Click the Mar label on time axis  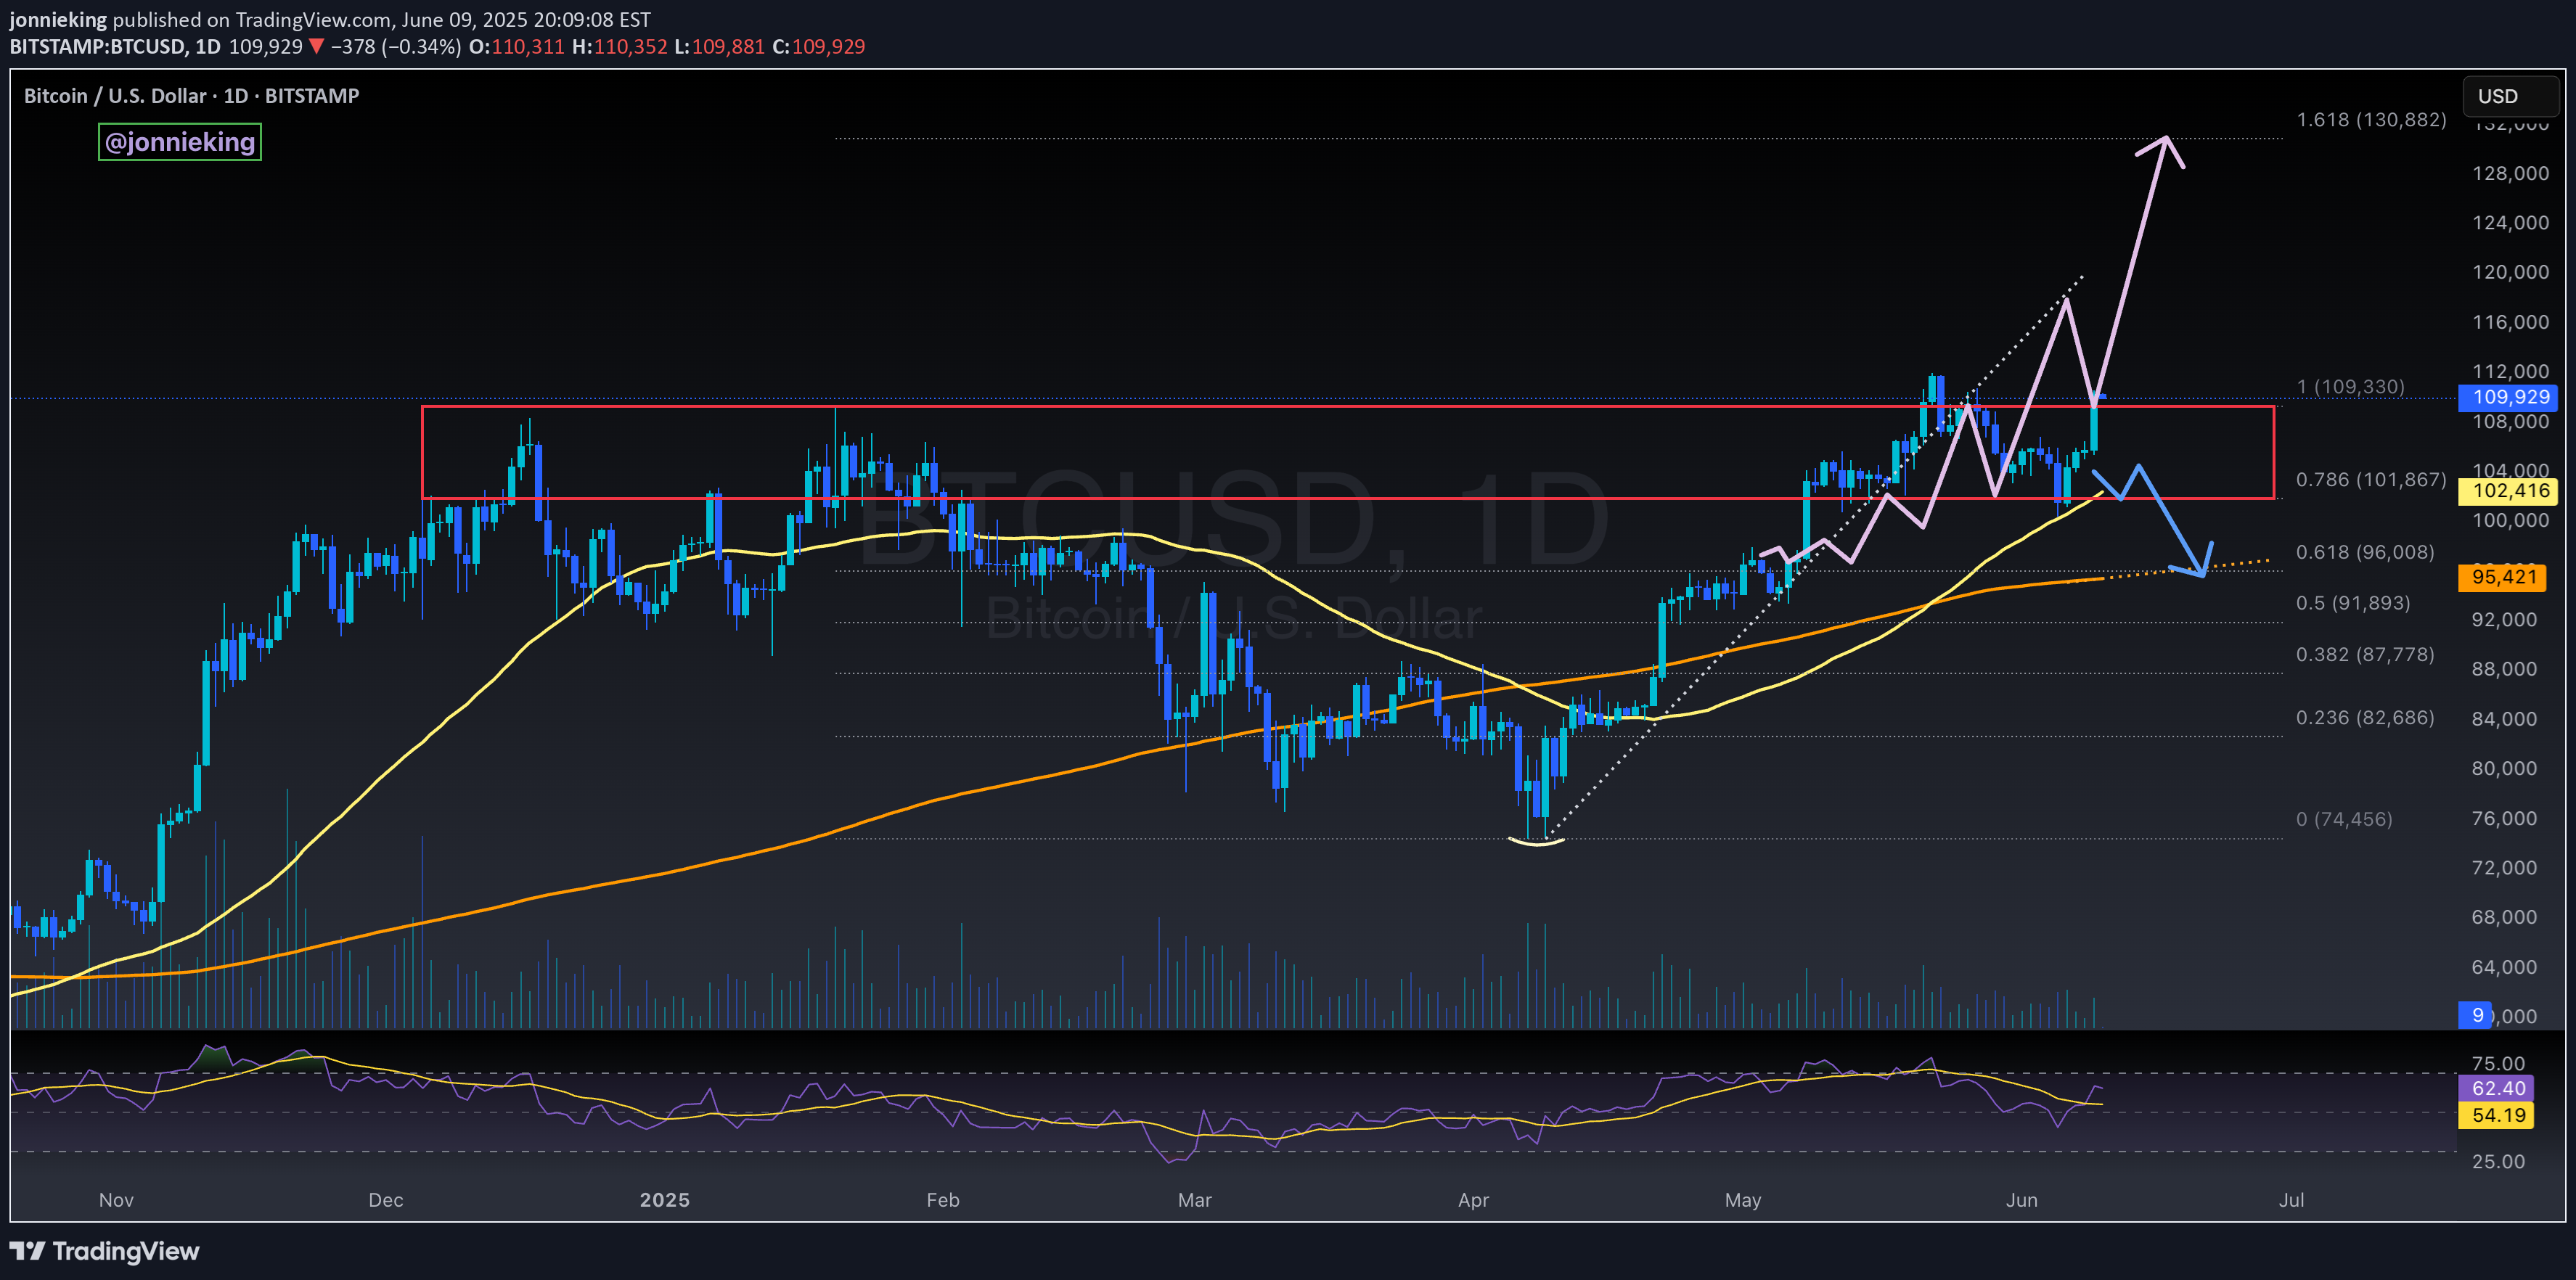1195,1200
